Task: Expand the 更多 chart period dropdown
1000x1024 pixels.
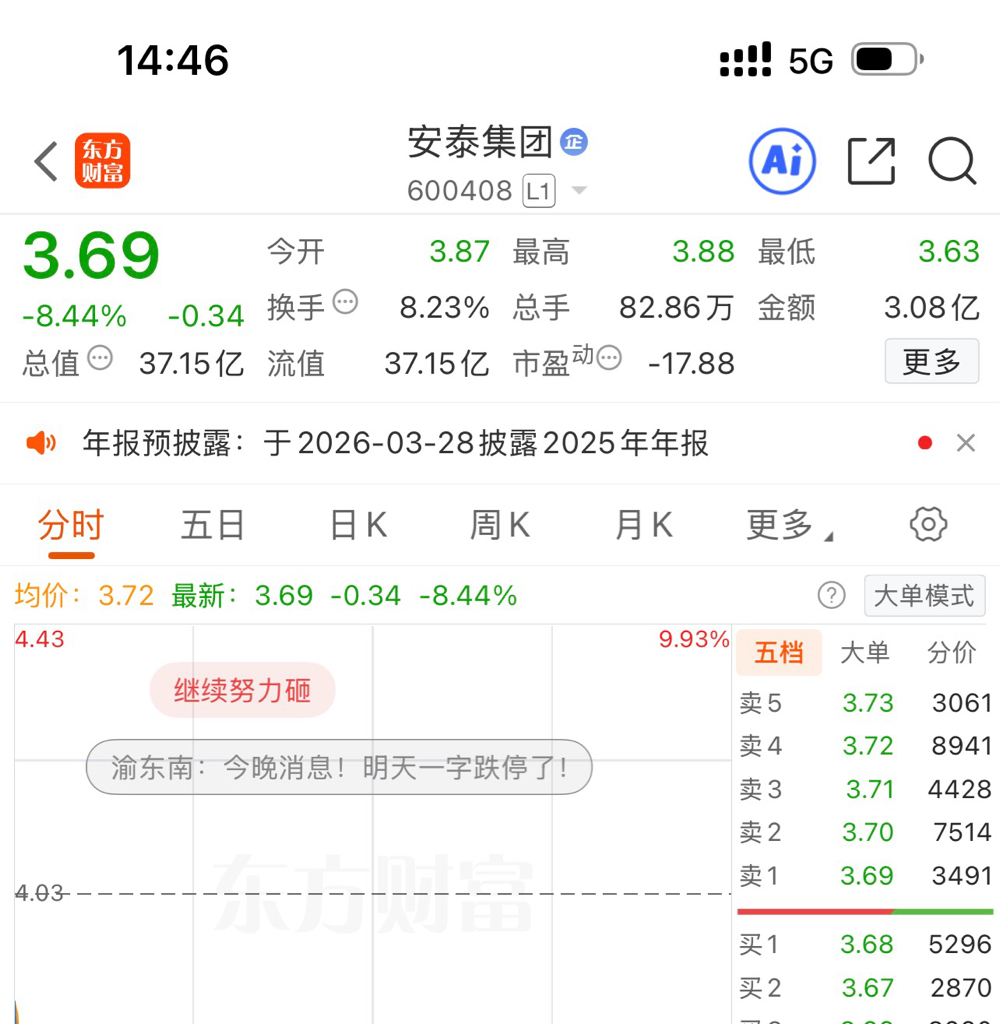Action: tap(789, 525)
